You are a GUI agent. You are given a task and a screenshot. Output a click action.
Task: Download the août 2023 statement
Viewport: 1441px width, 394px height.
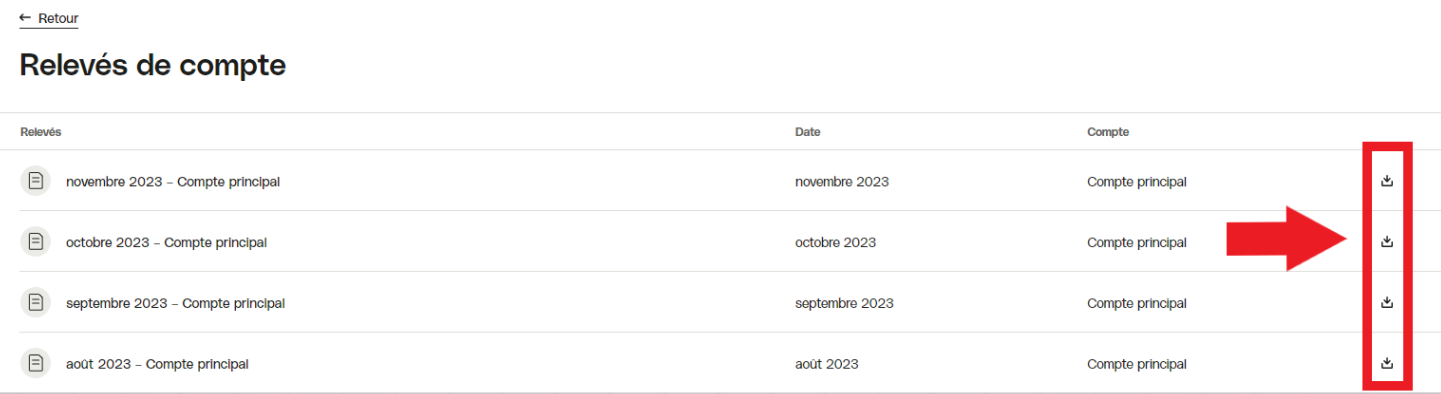(1387, 363)
